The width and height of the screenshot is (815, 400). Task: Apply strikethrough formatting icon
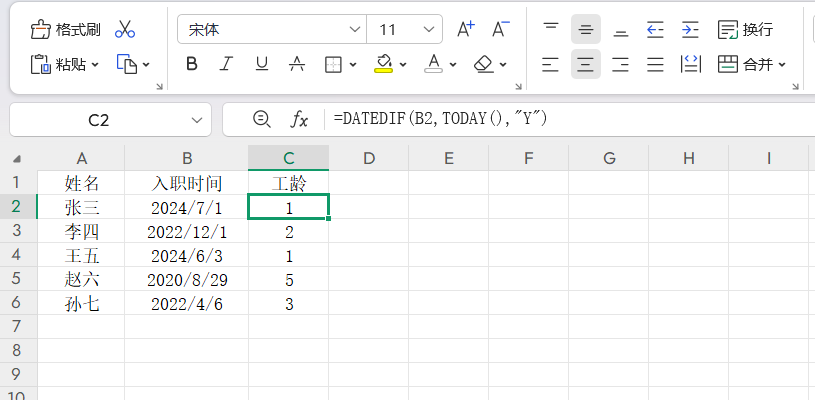[x=297, y=65]
